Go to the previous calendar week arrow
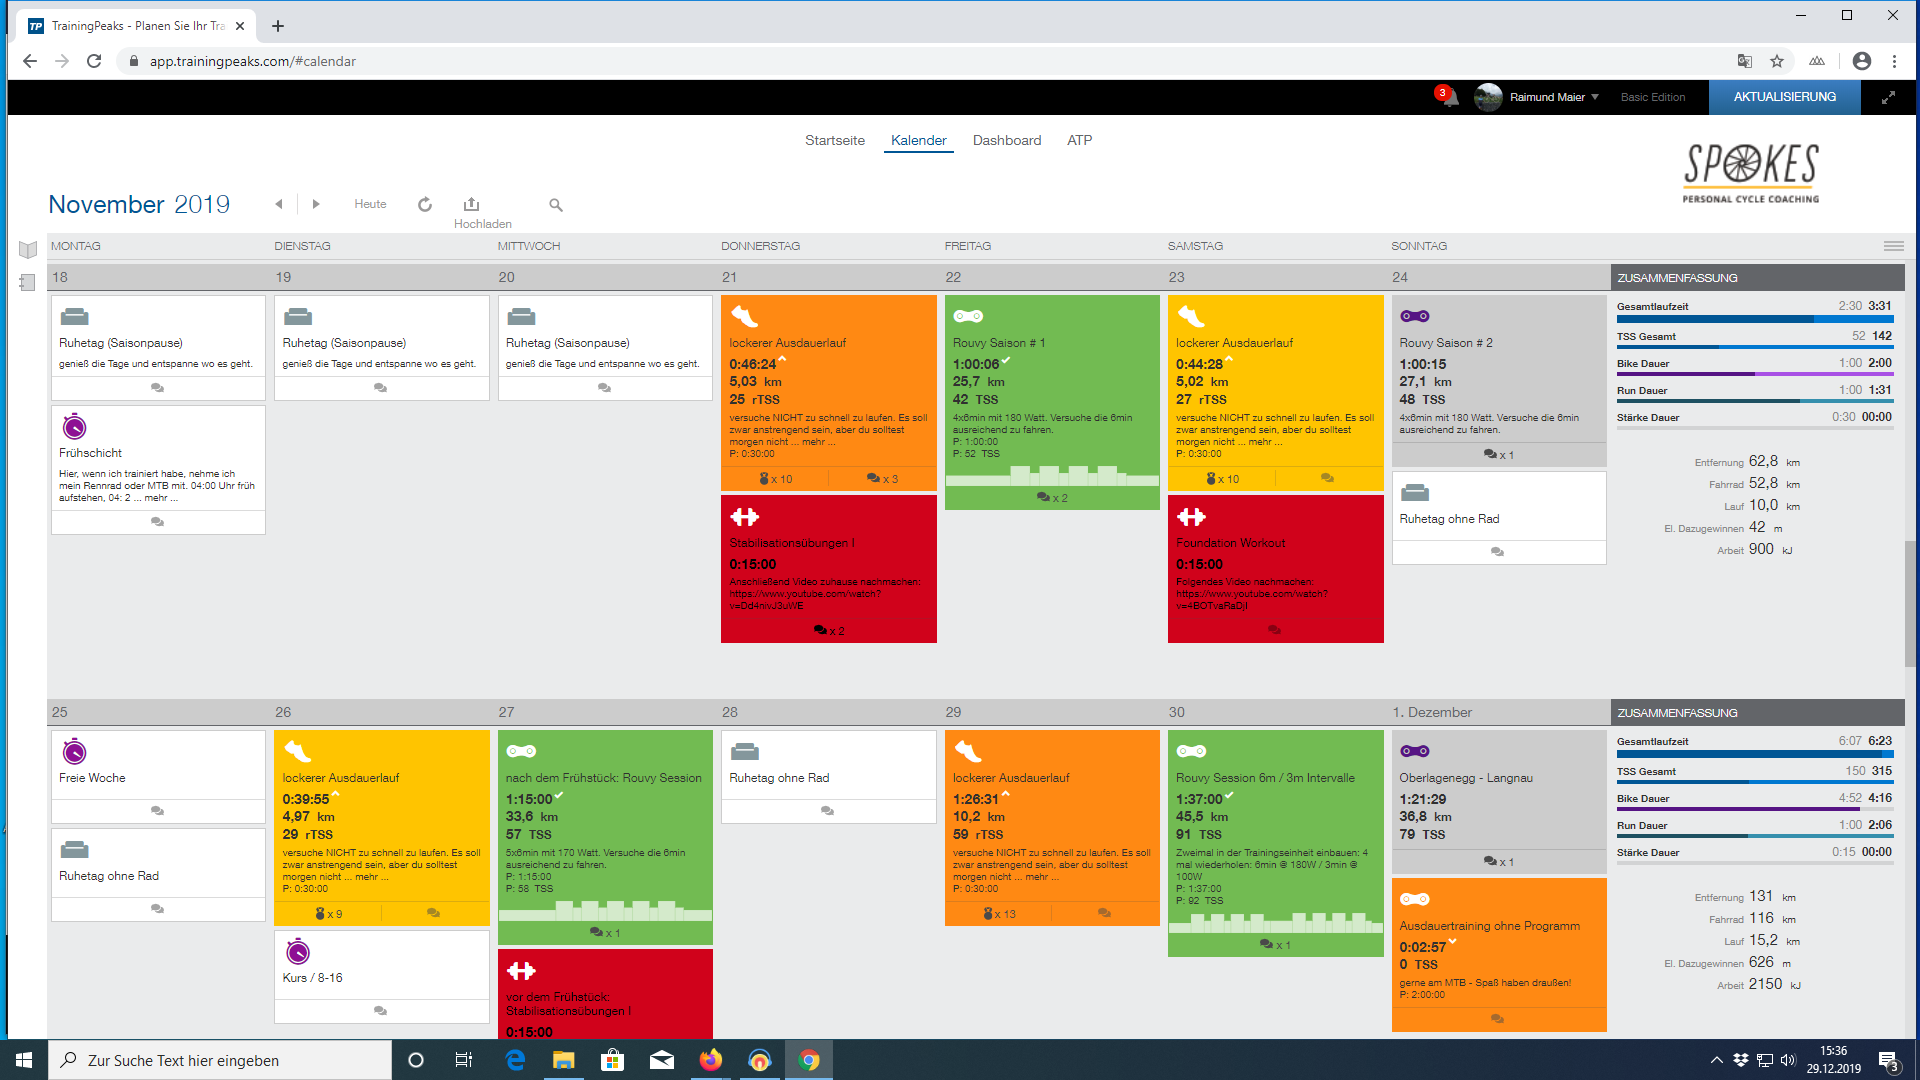1920x1080 pixels. pyautogui.click(x=279, y=204)
